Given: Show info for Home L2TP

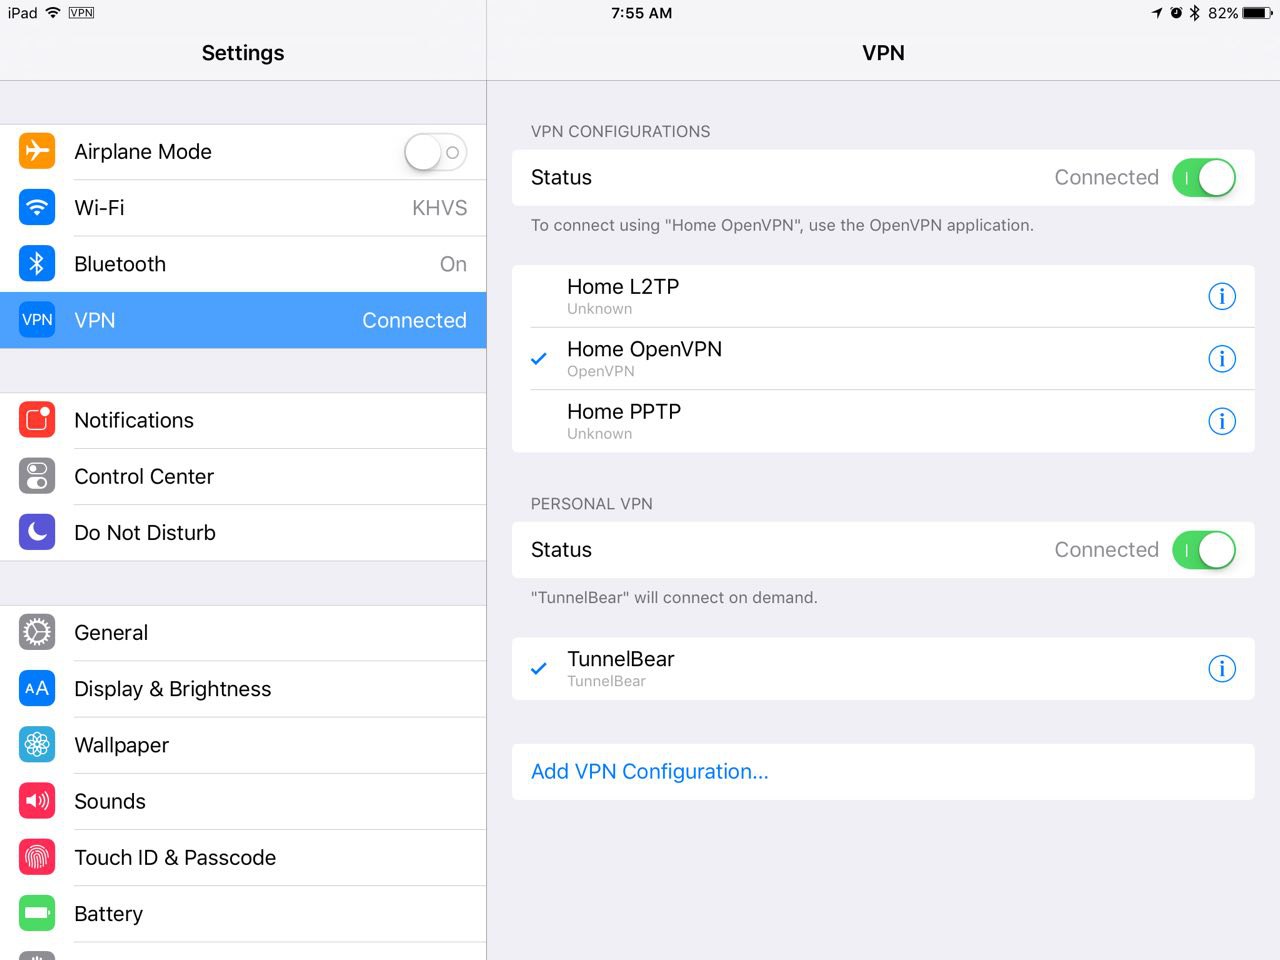Looking at the screenshot, I should (1221, 296).
